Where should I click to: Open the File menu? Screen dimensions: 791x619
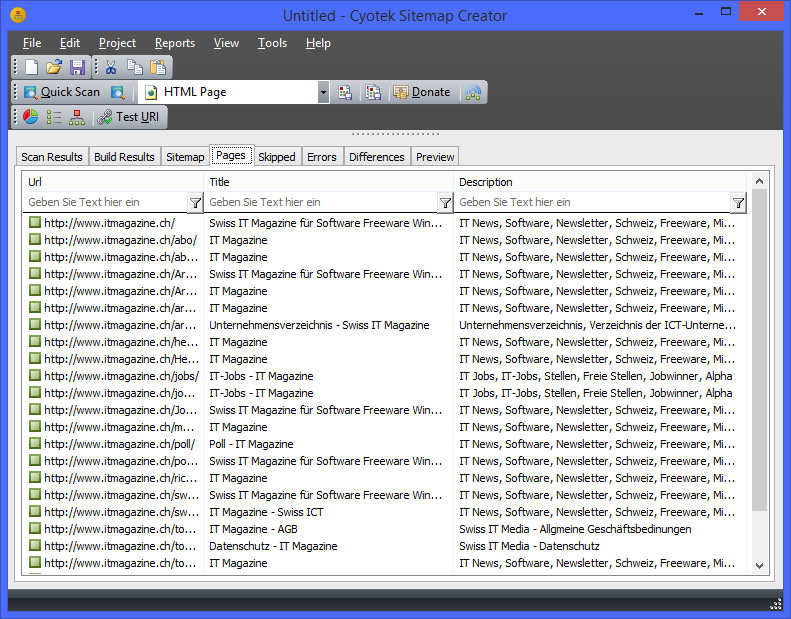32,43
